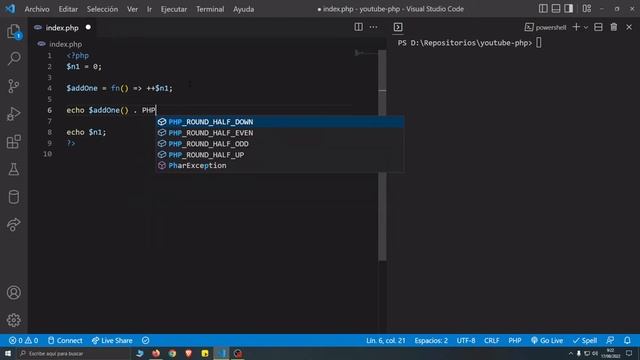The image size is (640, 360).
Task: Choose PHP_ROUND_HALF_UP suggestion
Action: coord(280,155)
